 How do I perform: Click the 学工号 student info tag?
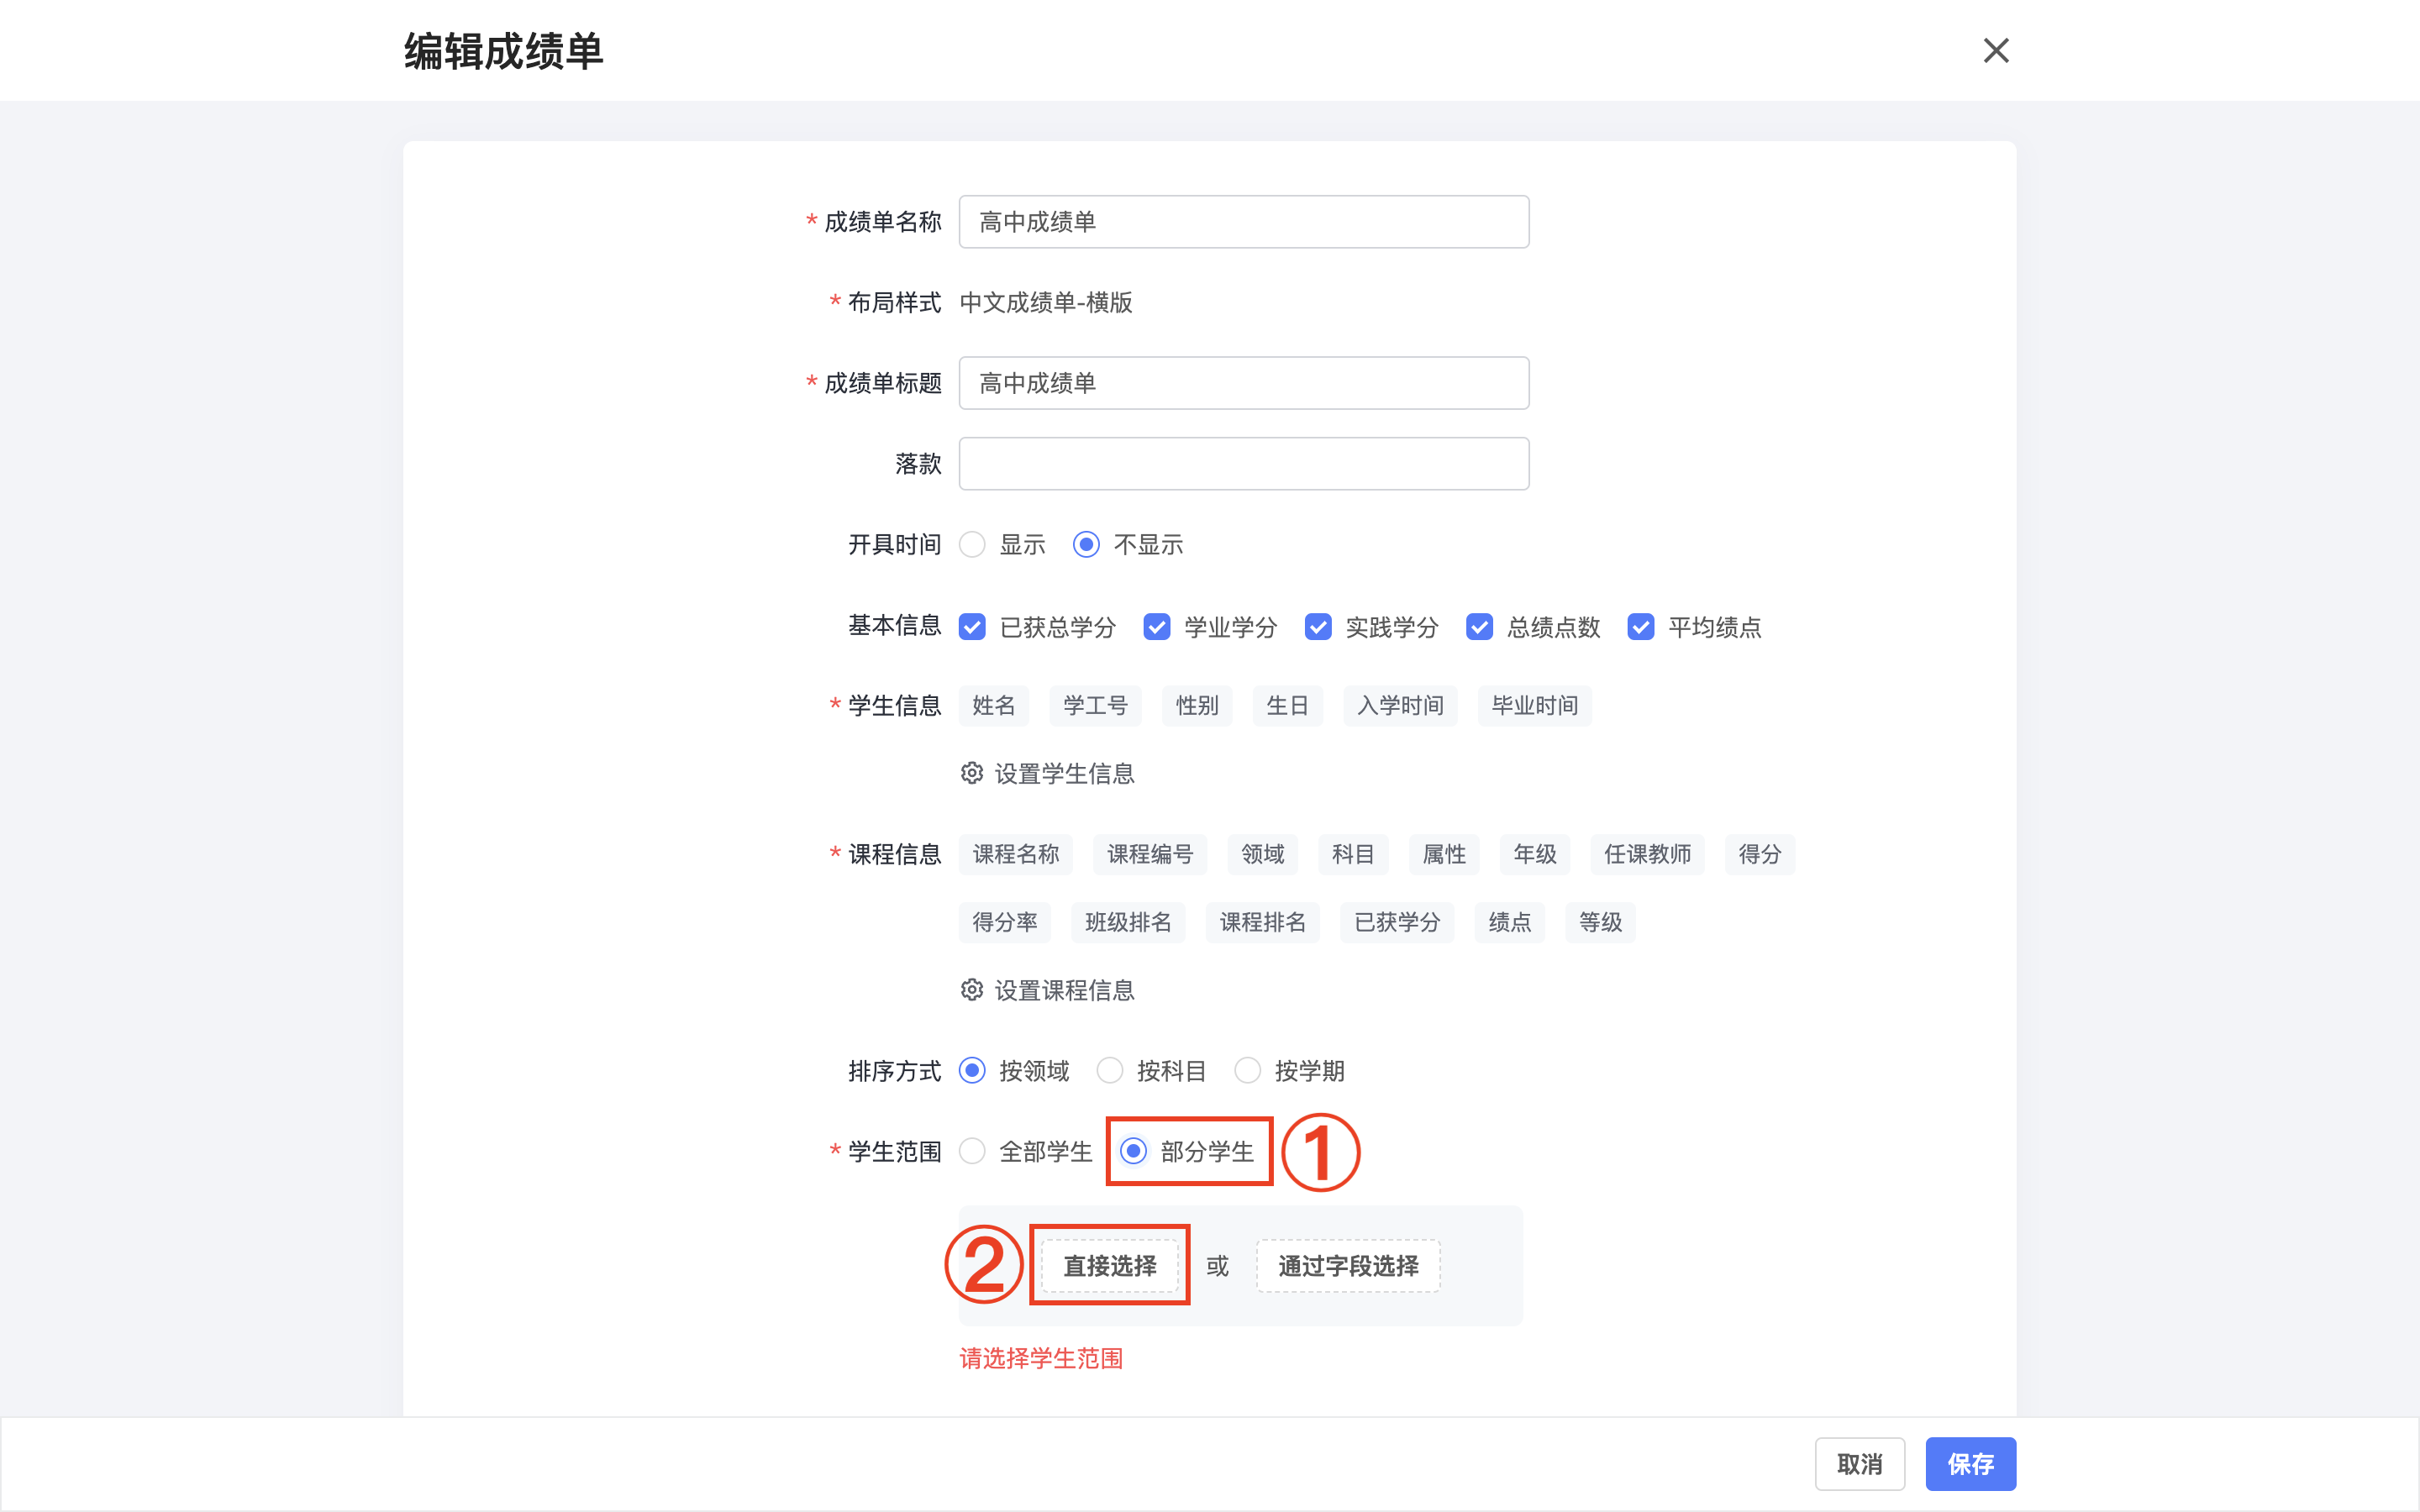(1096, 706)
